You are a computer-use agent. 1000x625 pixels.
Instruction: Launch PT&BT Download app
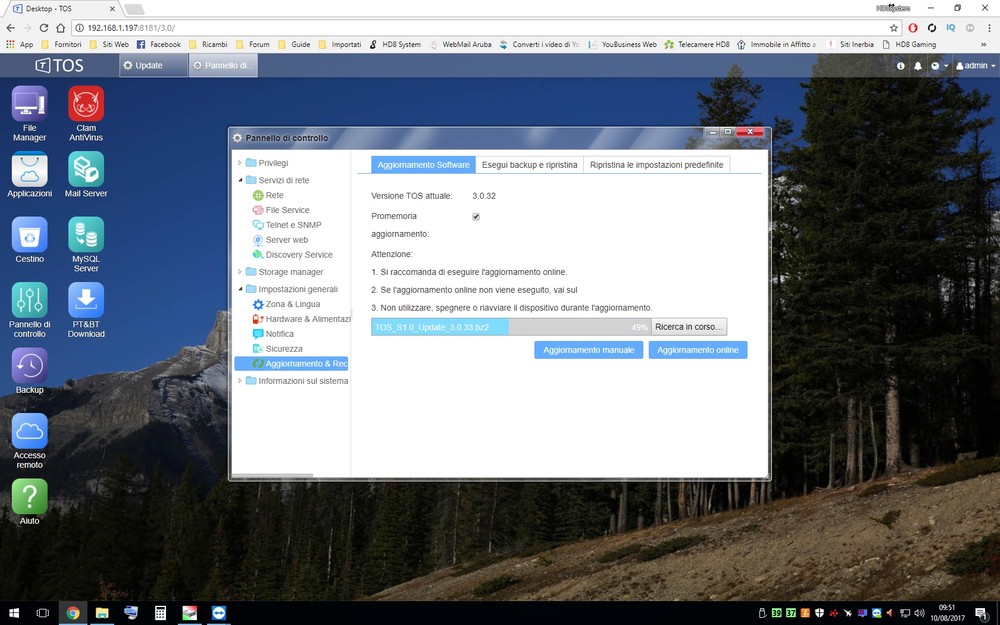pyautogui.click(x=86, y=300)
